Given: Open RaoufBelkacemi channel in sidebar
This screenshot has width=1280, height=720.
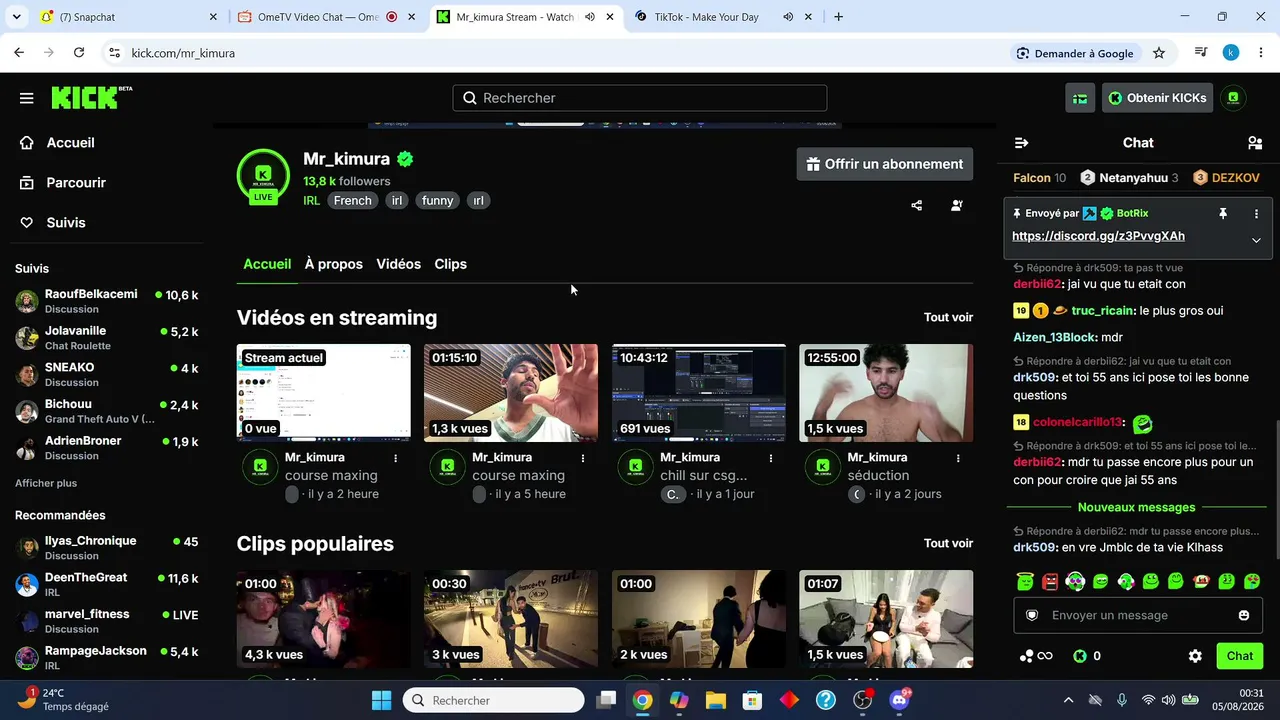Looking at the screenshot, I should tap(106, 301).
